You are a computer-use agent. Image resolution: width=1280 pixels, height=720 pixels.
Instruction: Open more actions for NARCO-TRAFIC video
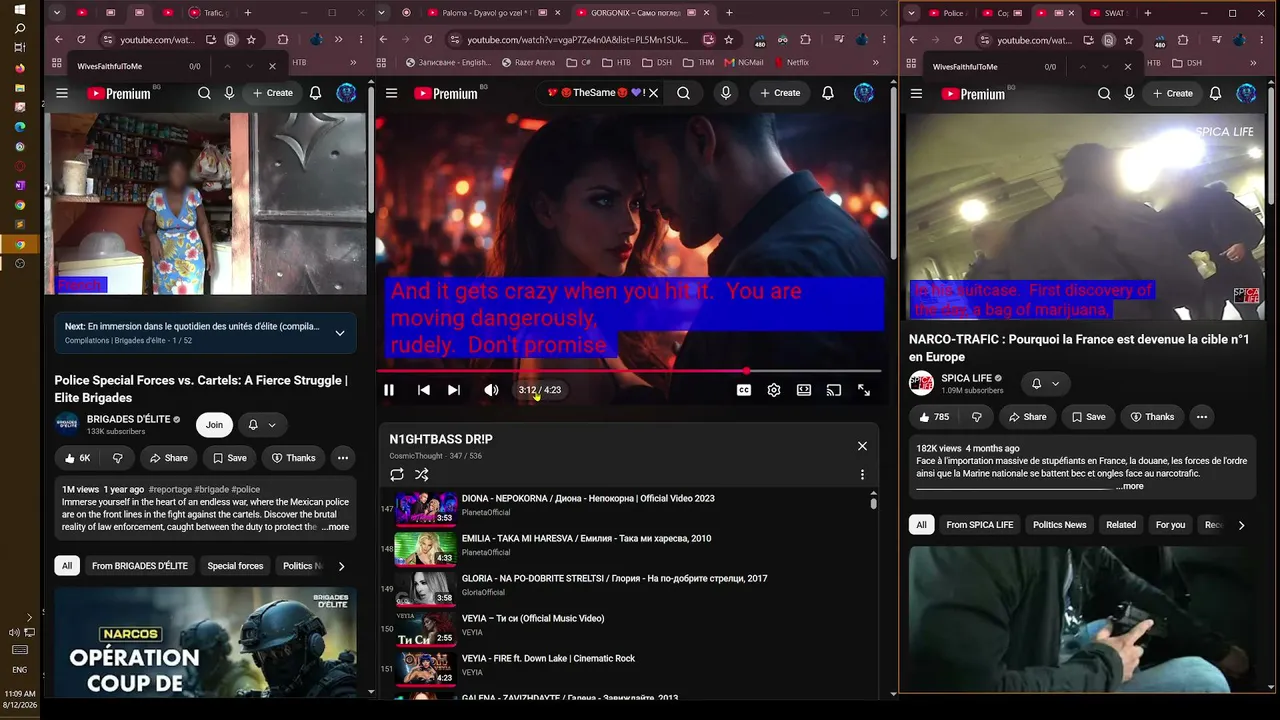1202,417
